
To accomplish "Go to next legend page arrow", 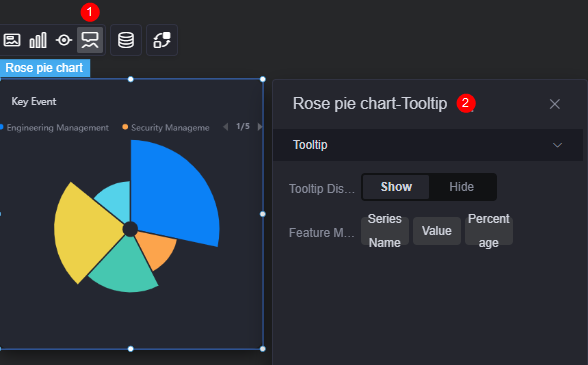I will pyautogui.click(x=260, y=127).
